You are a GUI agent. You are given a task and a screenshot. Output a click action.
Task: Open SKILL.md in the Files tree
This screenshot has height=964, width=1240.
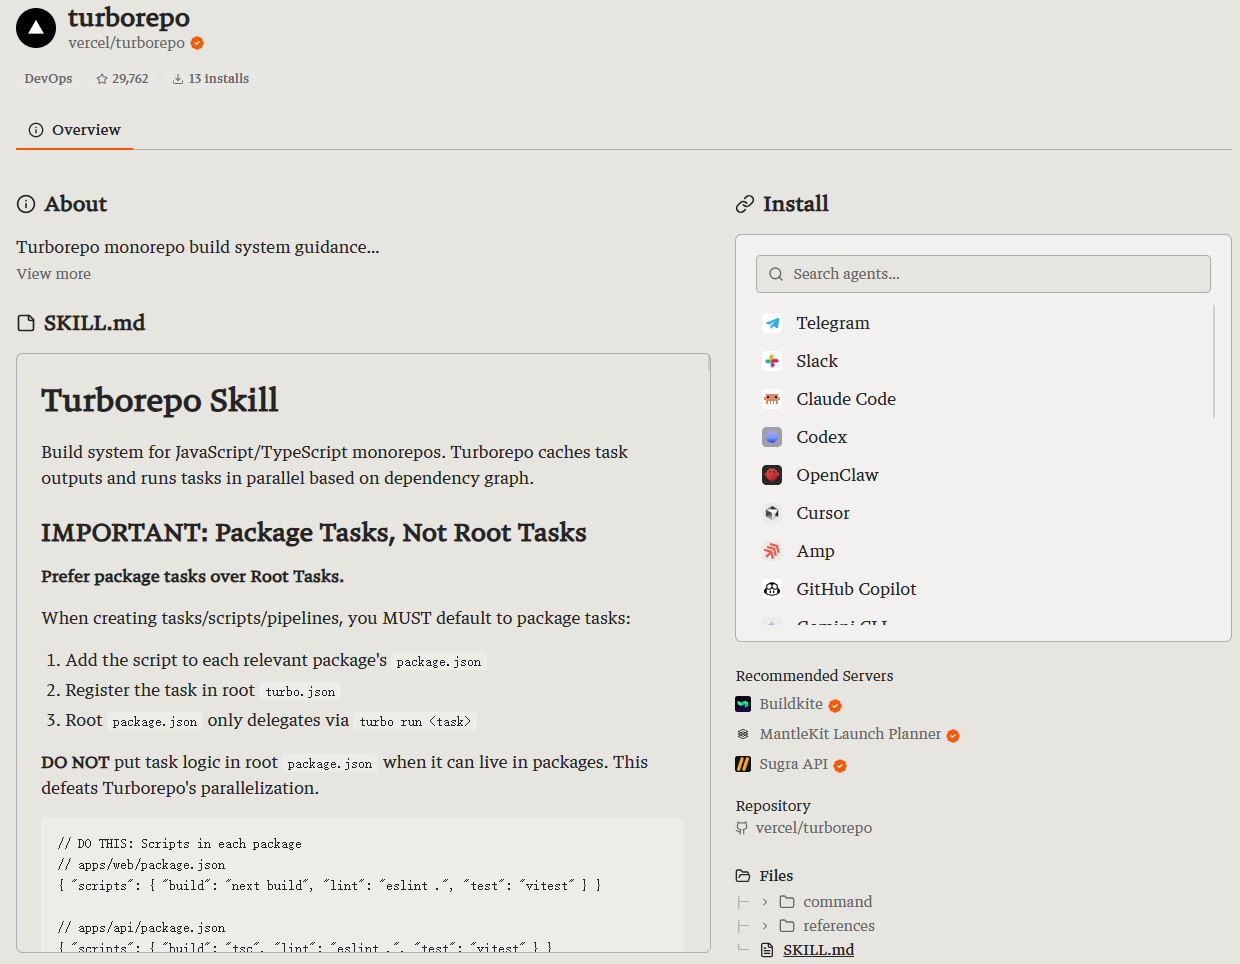(x=818, y=950)
